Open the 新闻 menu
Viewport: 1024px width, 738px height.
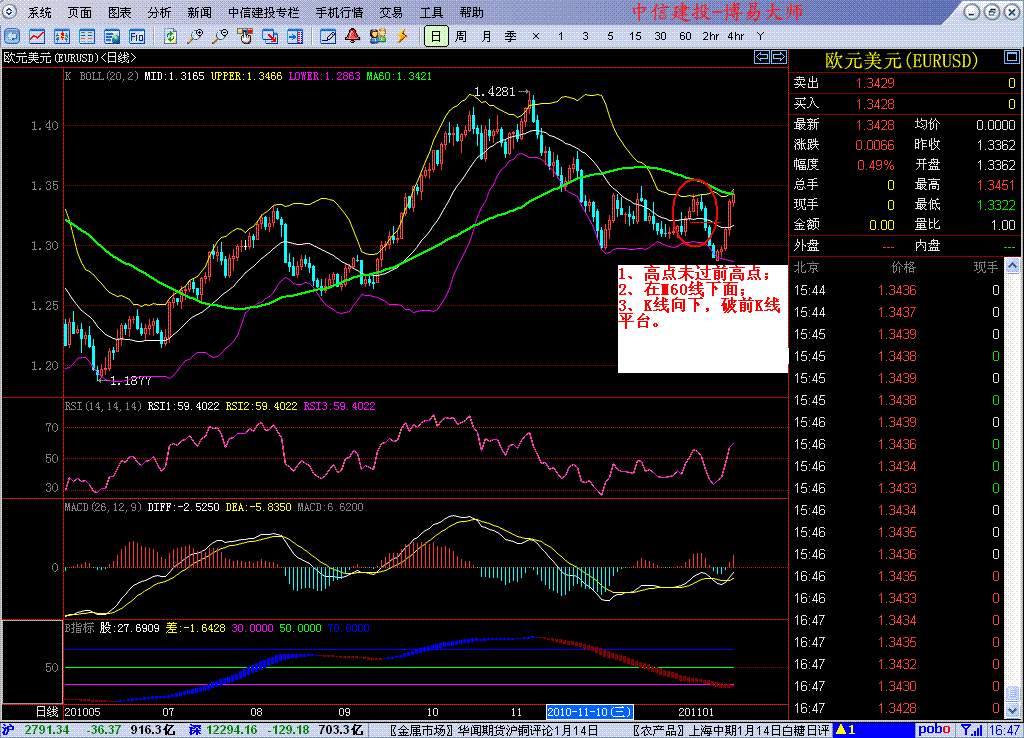[199, 12]
